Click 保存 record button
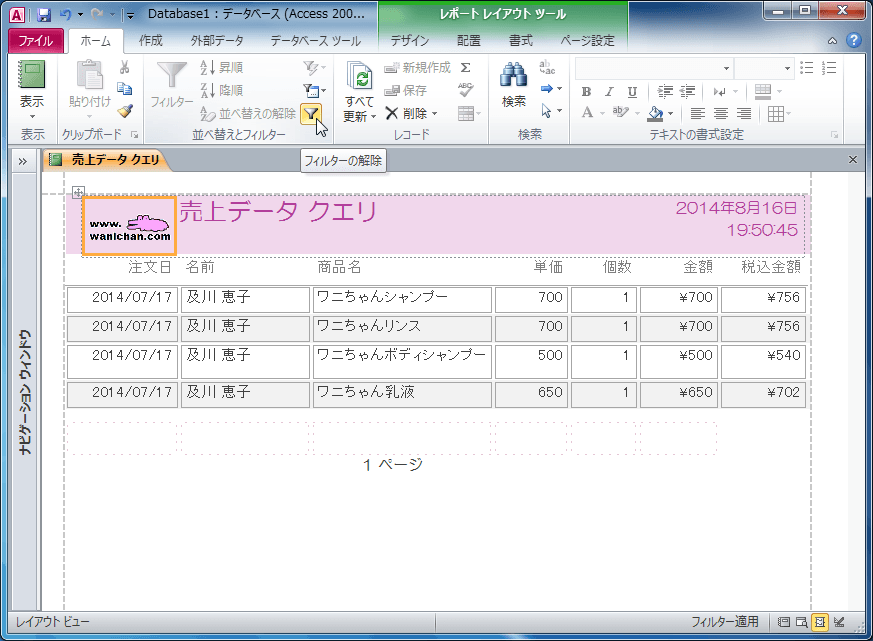The width and height of the screenshot is (873, 641). (406, 90)
